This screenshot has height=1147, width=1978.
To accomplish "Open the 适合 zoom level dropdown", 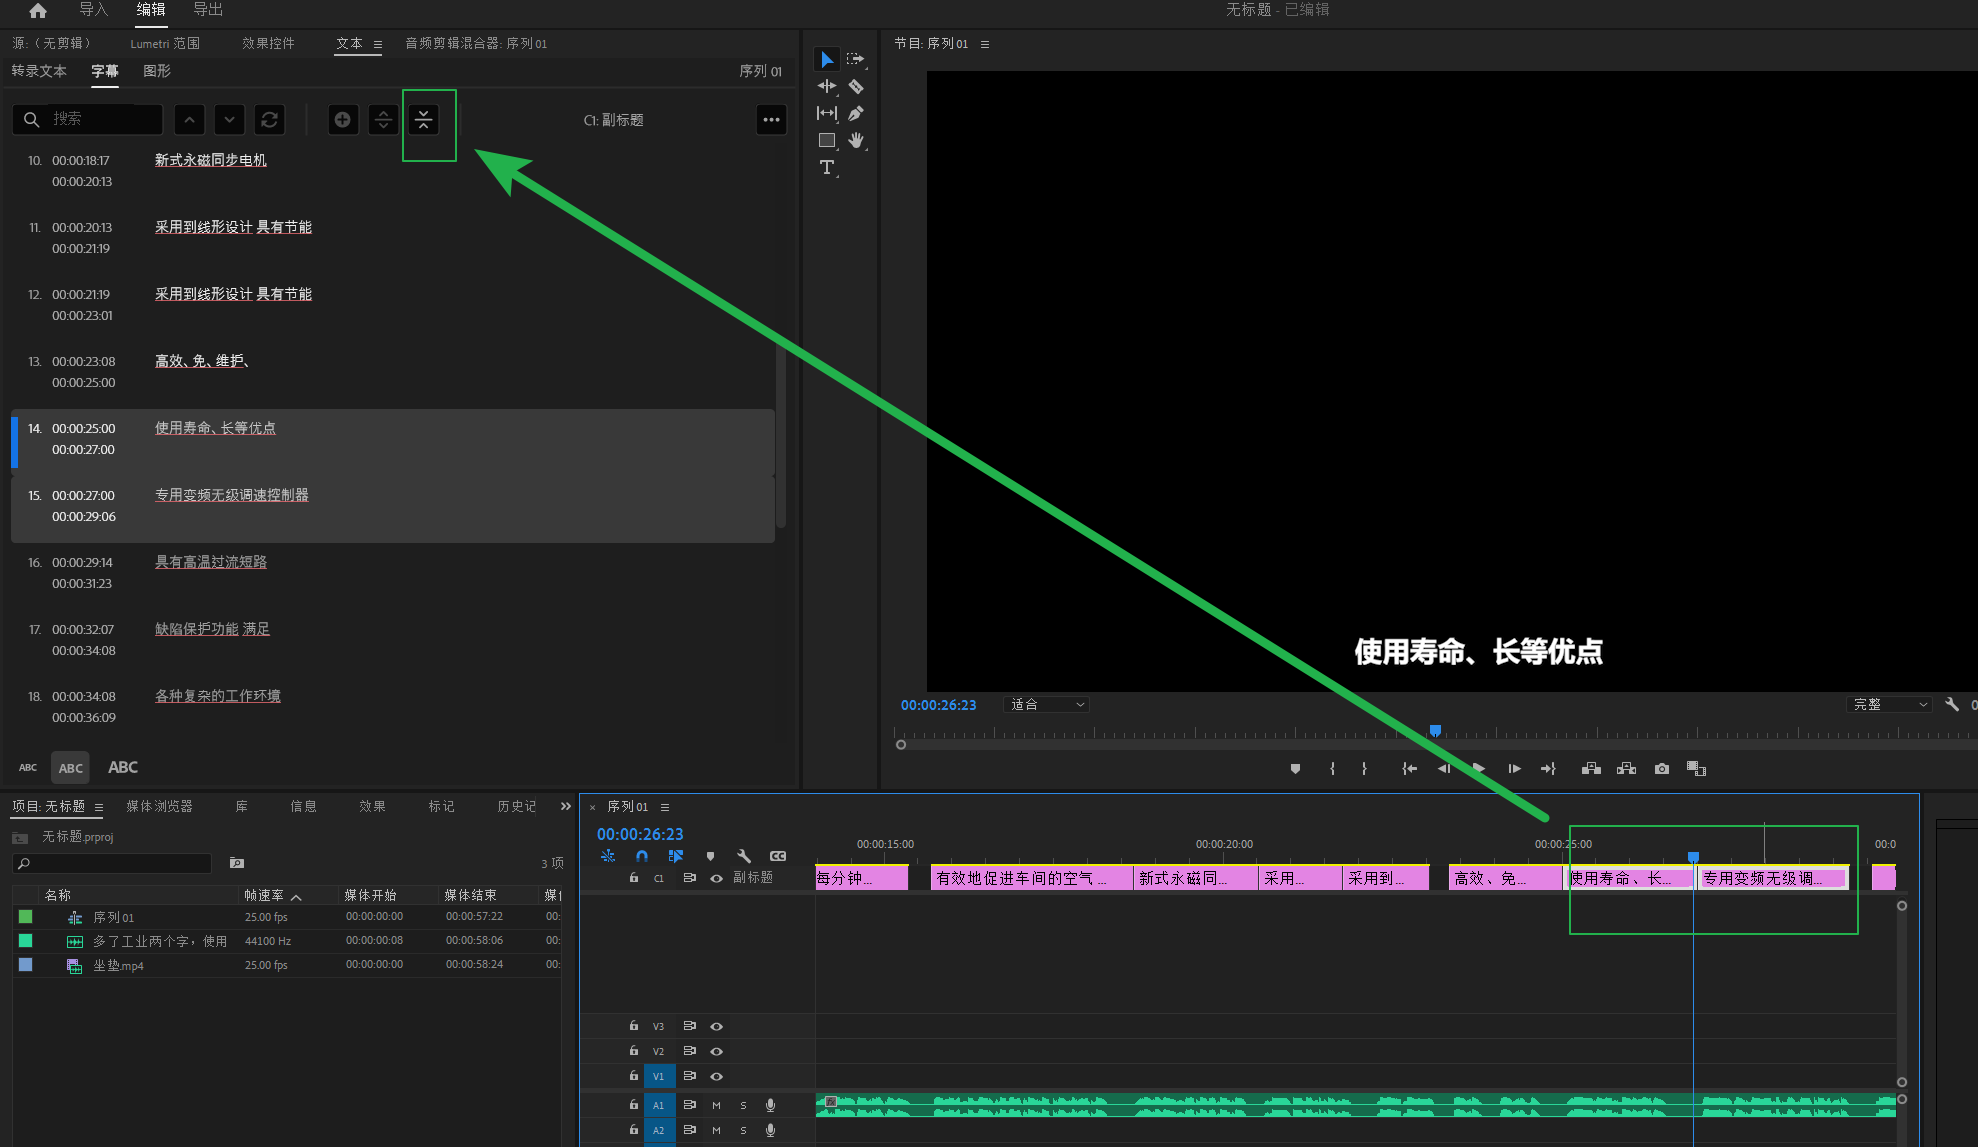I will tap(1046, 705).
